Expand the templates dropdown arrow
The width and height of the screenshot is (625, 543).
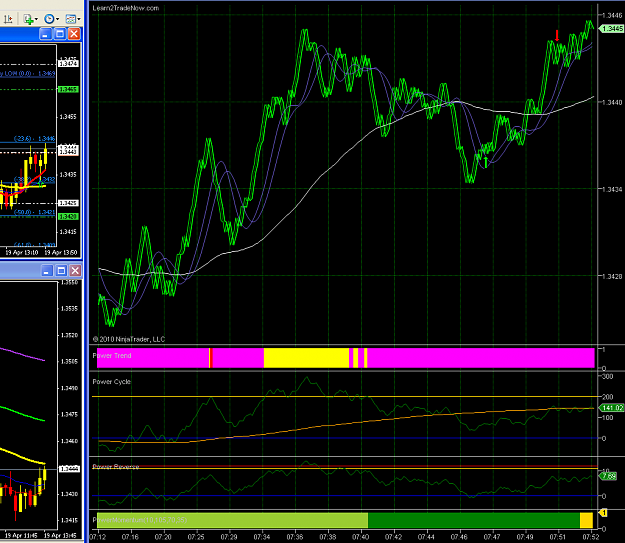79,19
